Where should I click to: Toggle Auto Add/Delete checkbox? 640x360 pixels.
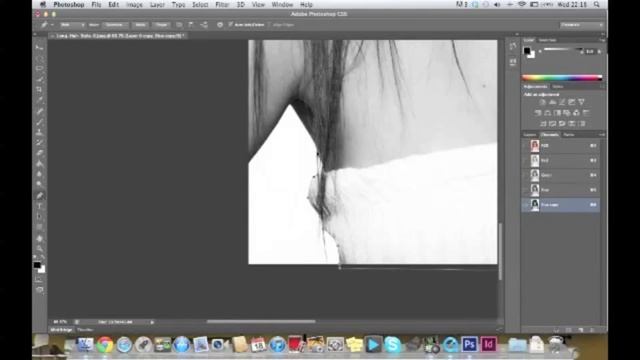(x=231, y=25)
